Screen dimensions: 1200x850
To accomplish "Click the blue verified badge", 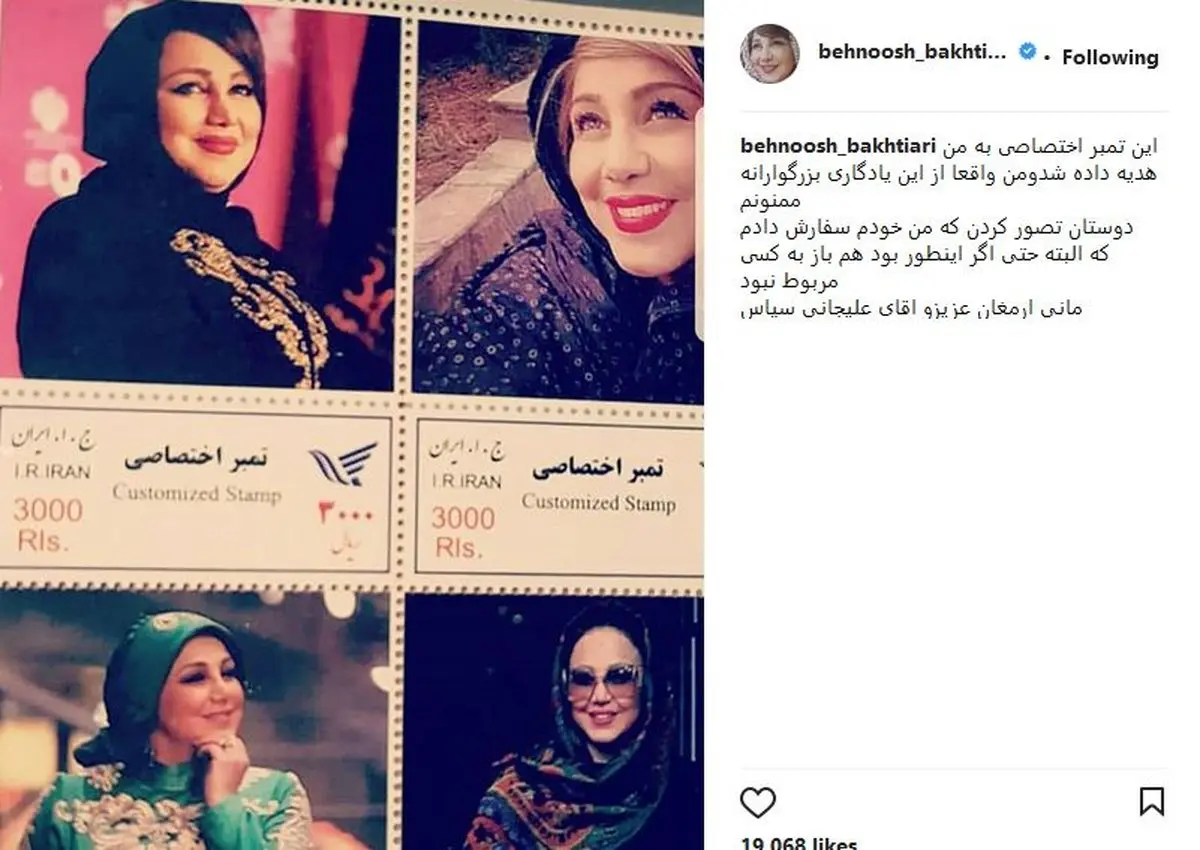I will [1026, 52].
